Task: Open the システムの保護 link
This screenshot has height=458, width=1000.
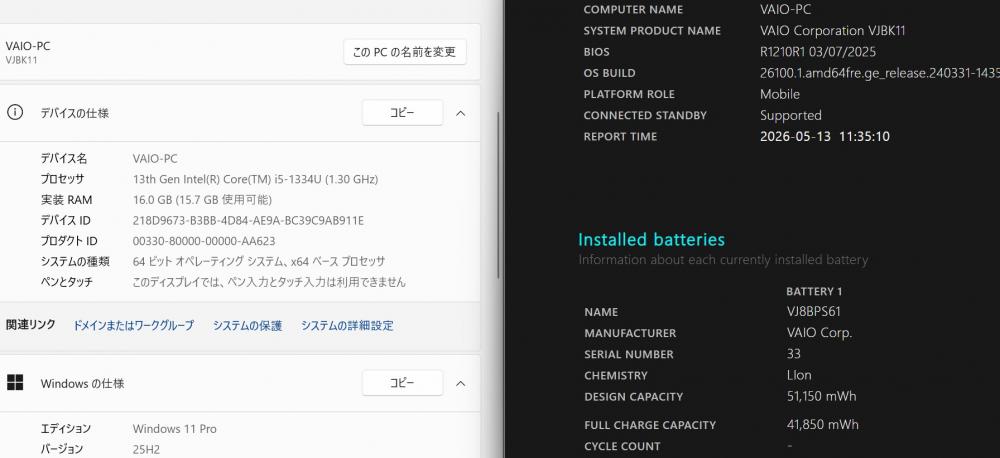Action: coord(247,325)
